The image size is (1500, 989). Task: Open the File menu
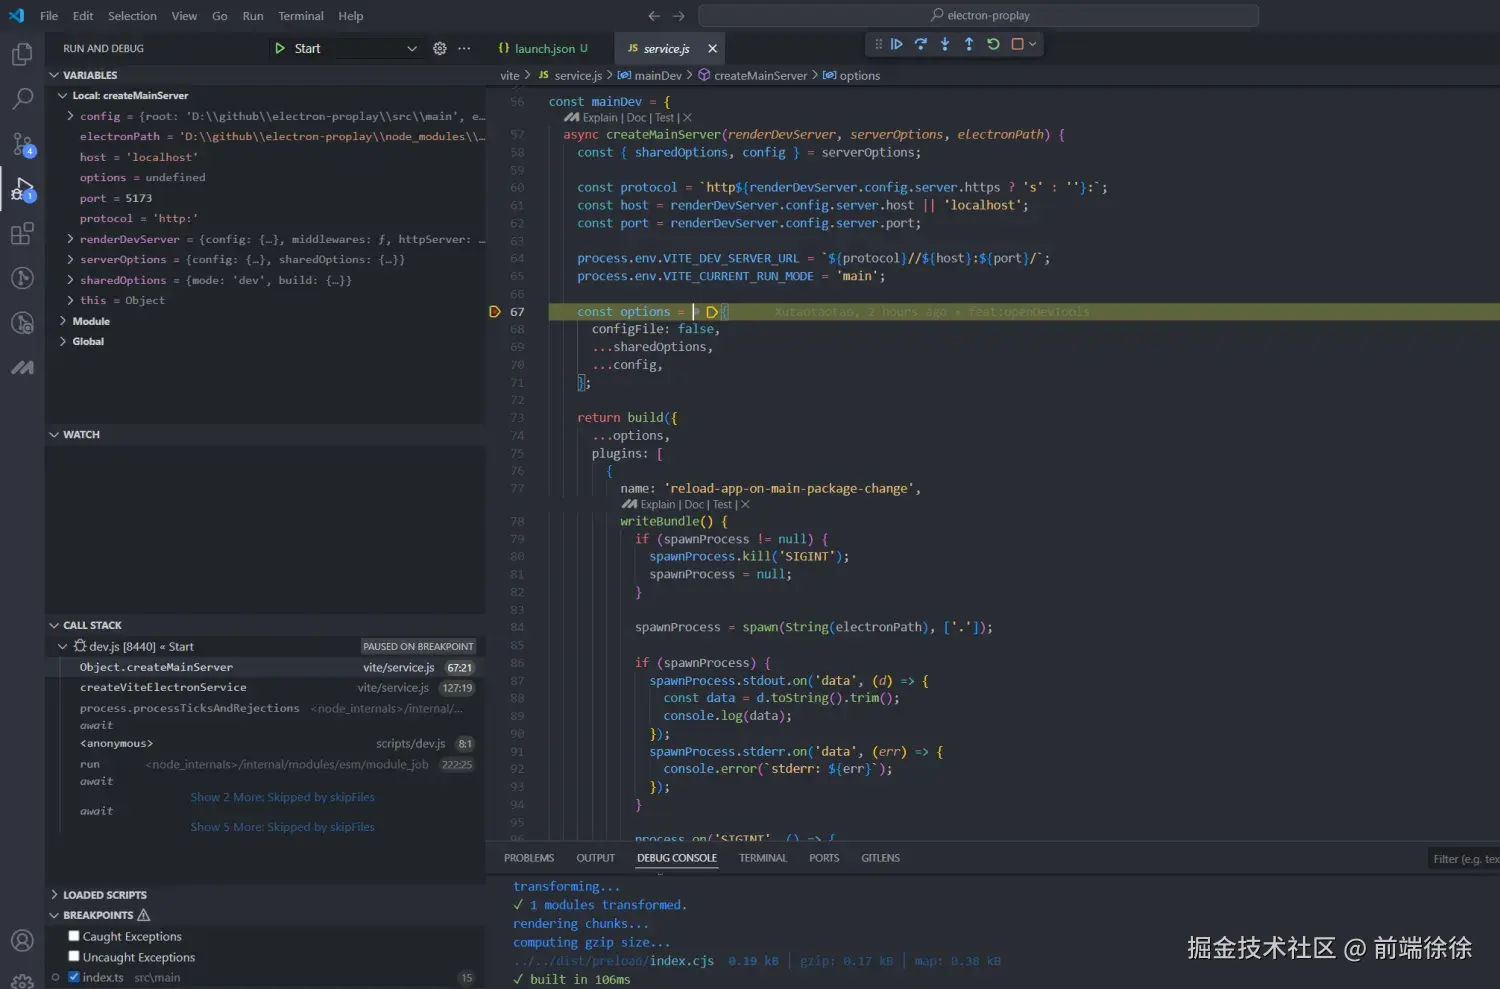tap(49, 16)
